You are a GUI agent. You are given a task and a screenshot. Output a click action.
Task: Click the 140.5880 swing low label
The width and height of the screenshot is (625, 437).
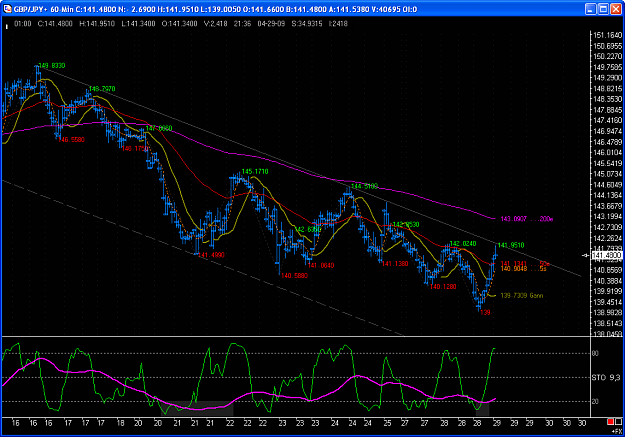click(295, 276)
